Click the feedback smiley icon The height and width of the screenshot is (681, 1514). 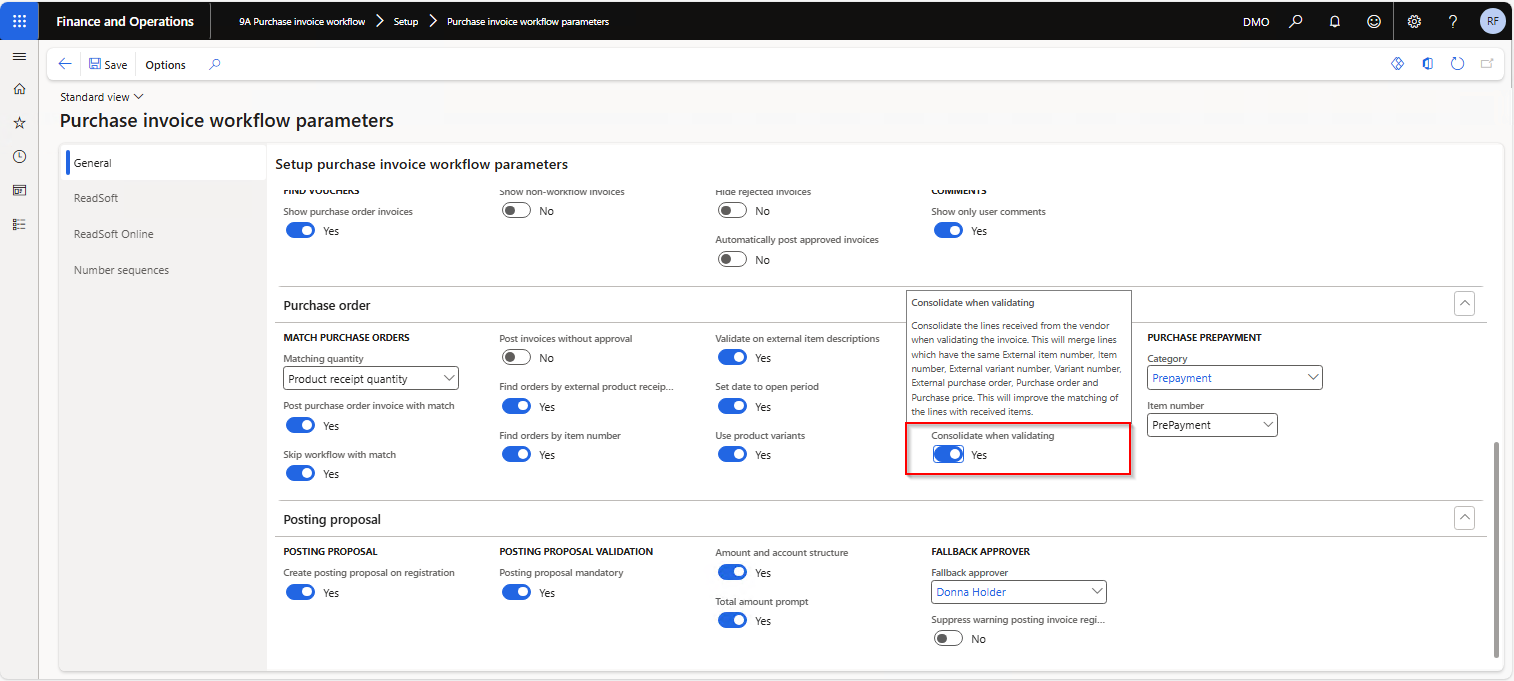1374,21
